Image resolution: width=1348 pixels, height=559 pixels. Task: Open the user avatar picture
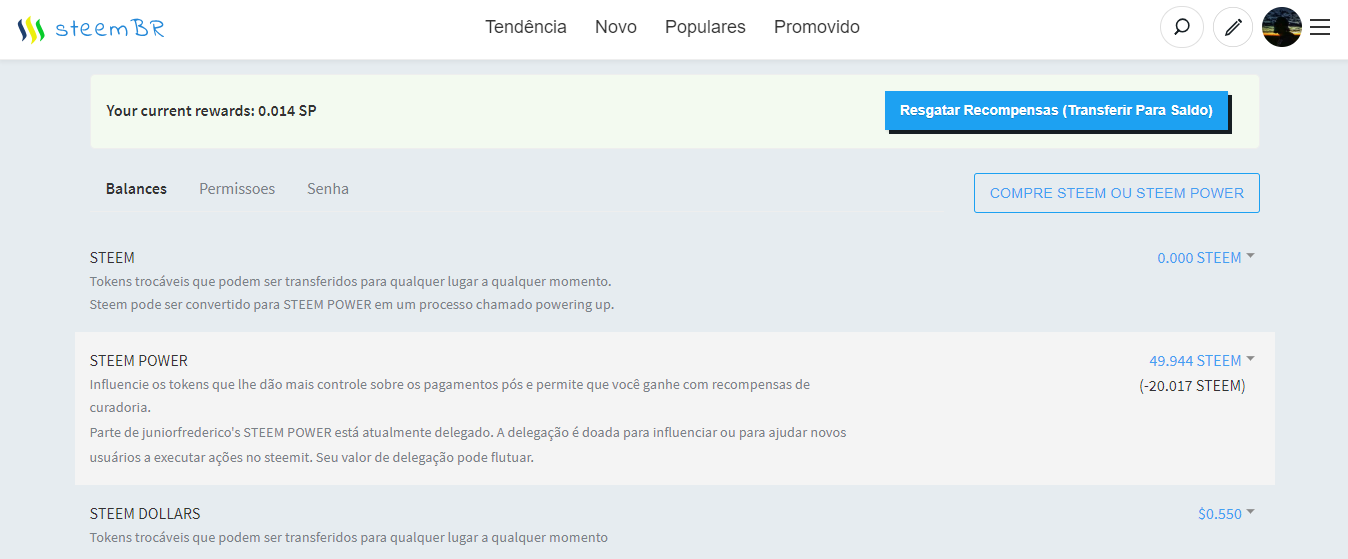(x=1282, y=27)
